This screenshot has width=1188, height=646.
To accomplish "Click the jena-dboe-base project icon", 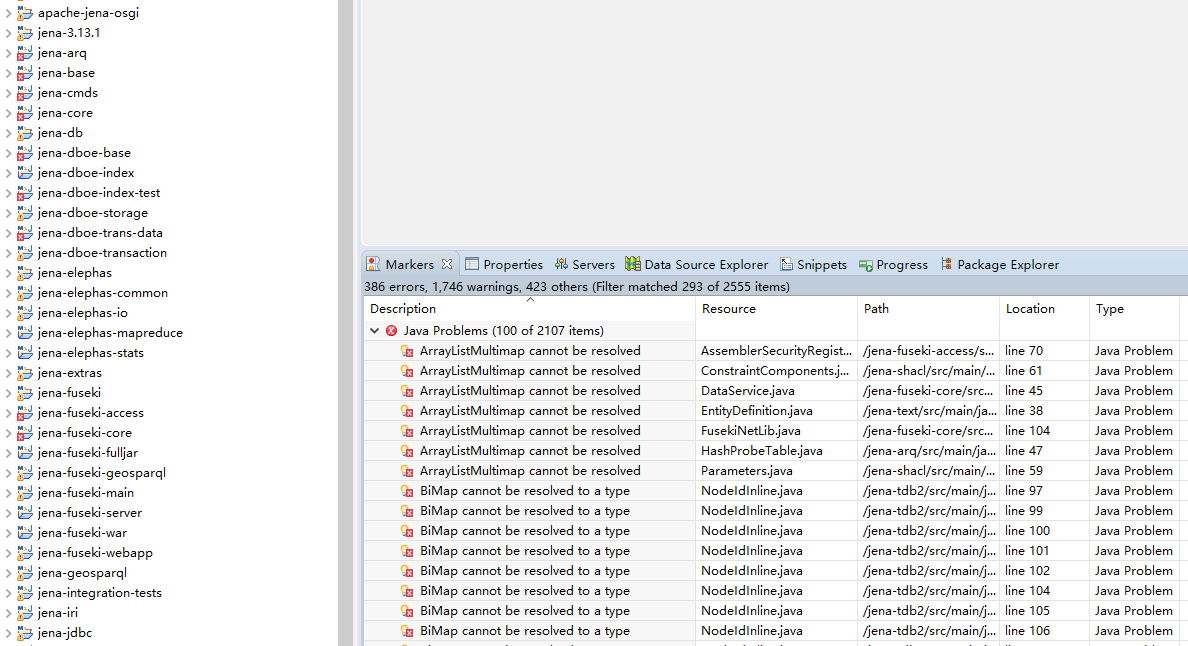I will pos(25,153).
